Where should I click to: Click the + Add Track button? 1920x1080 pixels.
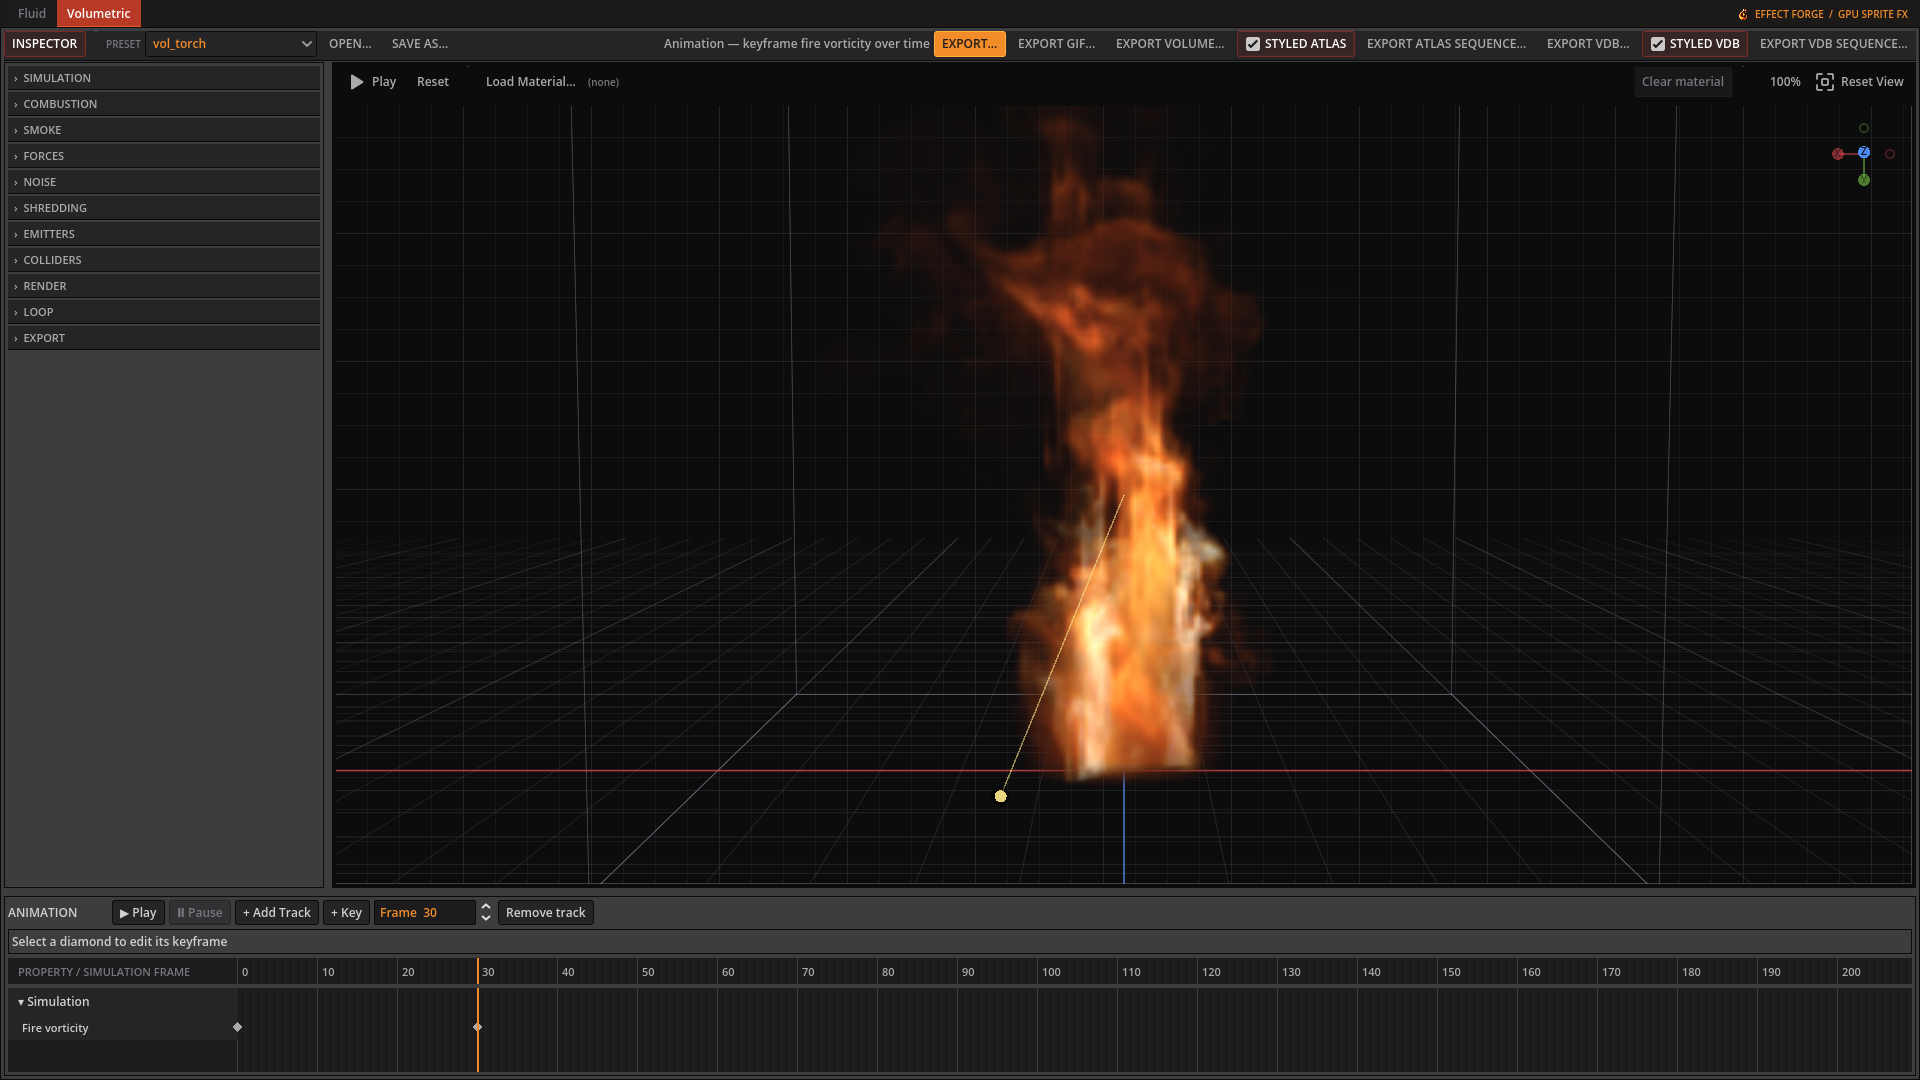click(x=277, y=913)
